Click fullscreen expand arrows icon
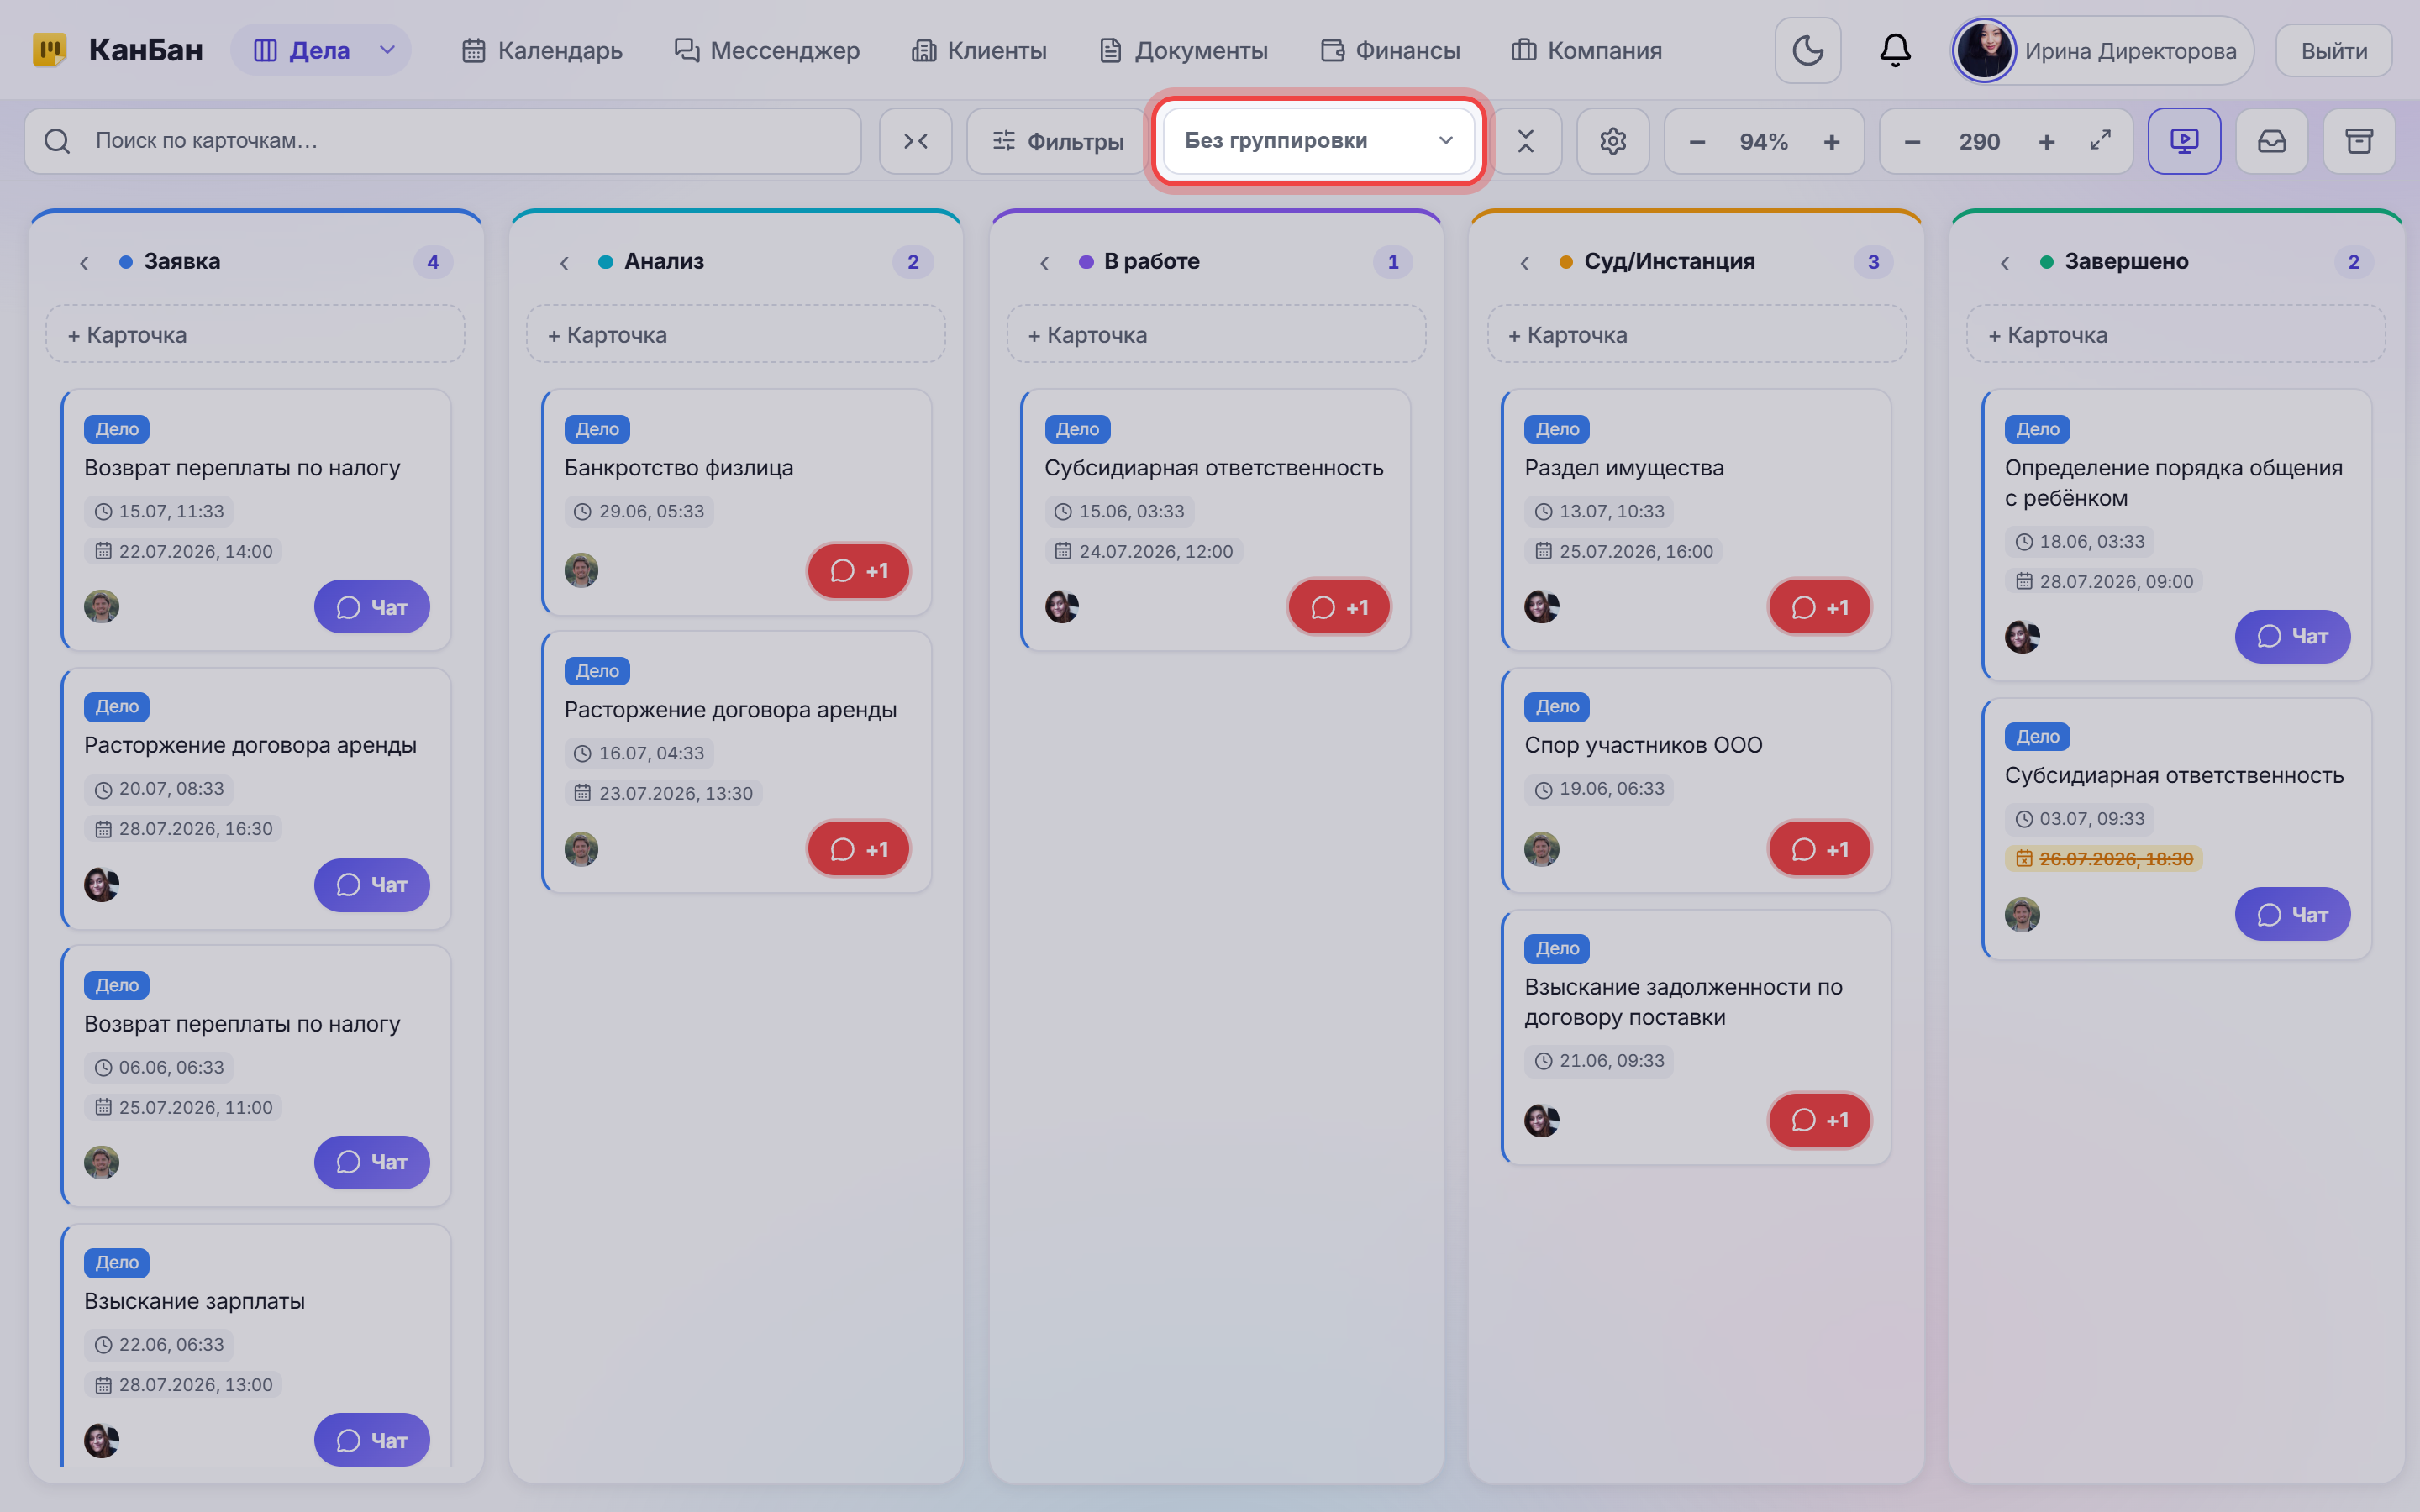The image size is (2420, 1512). point(2100,141)
